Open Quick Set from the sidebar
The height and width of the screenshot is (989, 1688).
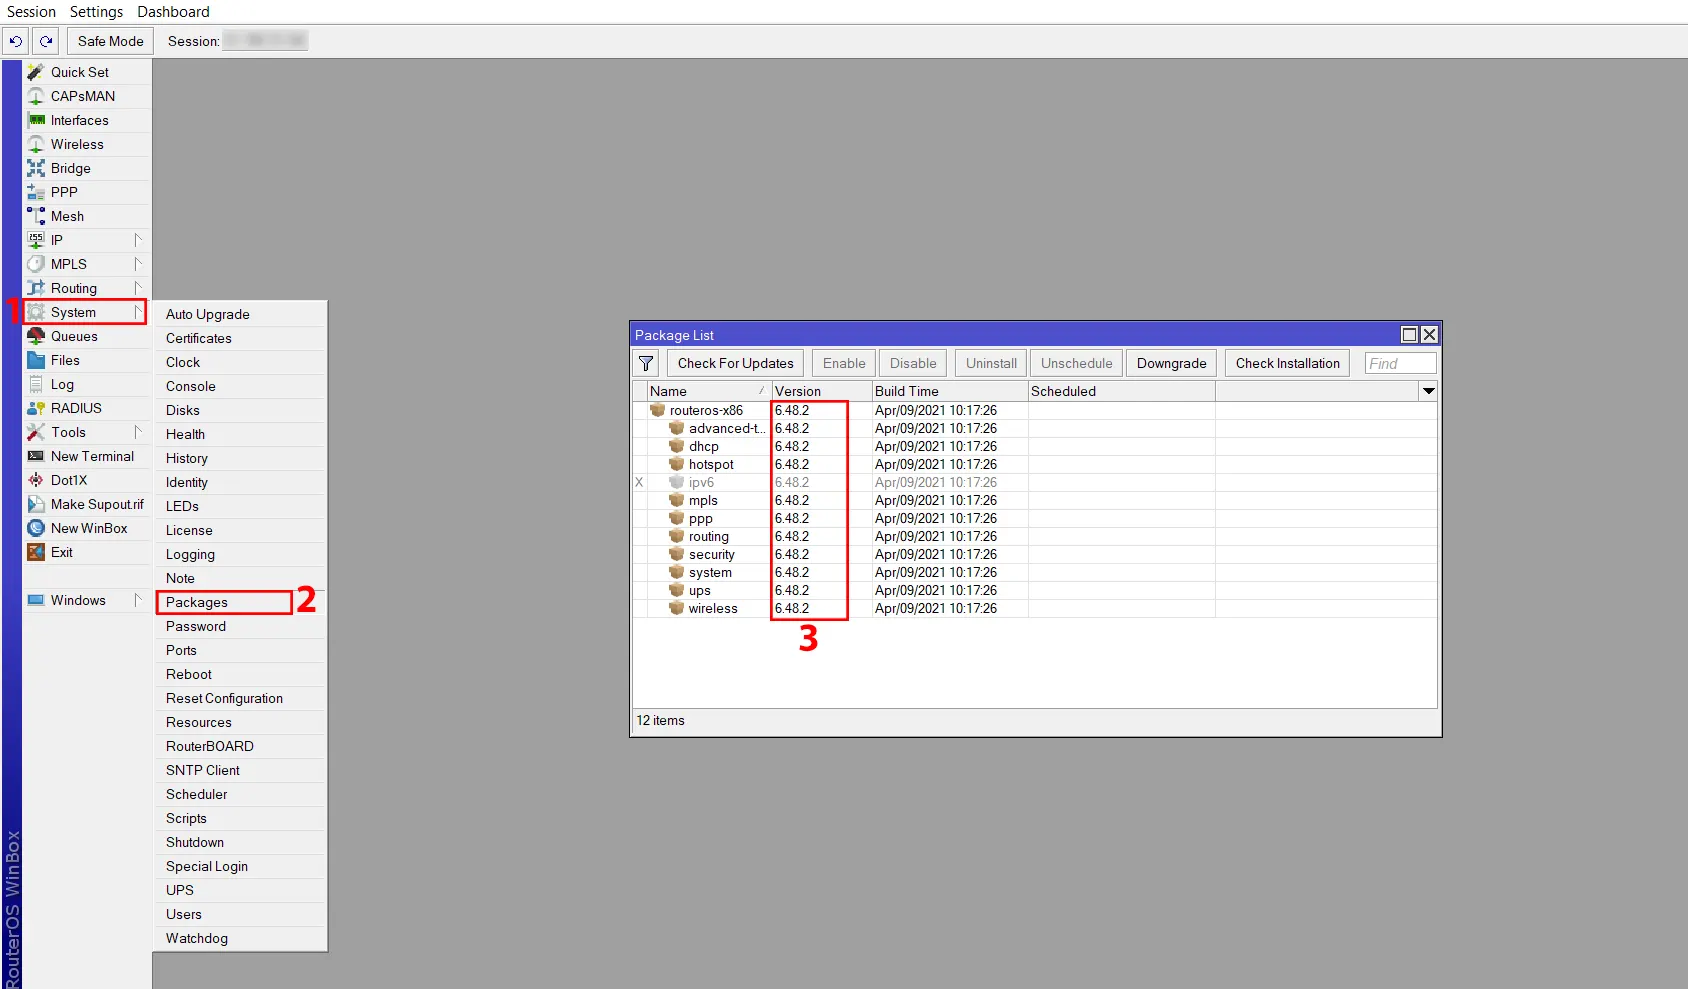click(x=78, y=72)
